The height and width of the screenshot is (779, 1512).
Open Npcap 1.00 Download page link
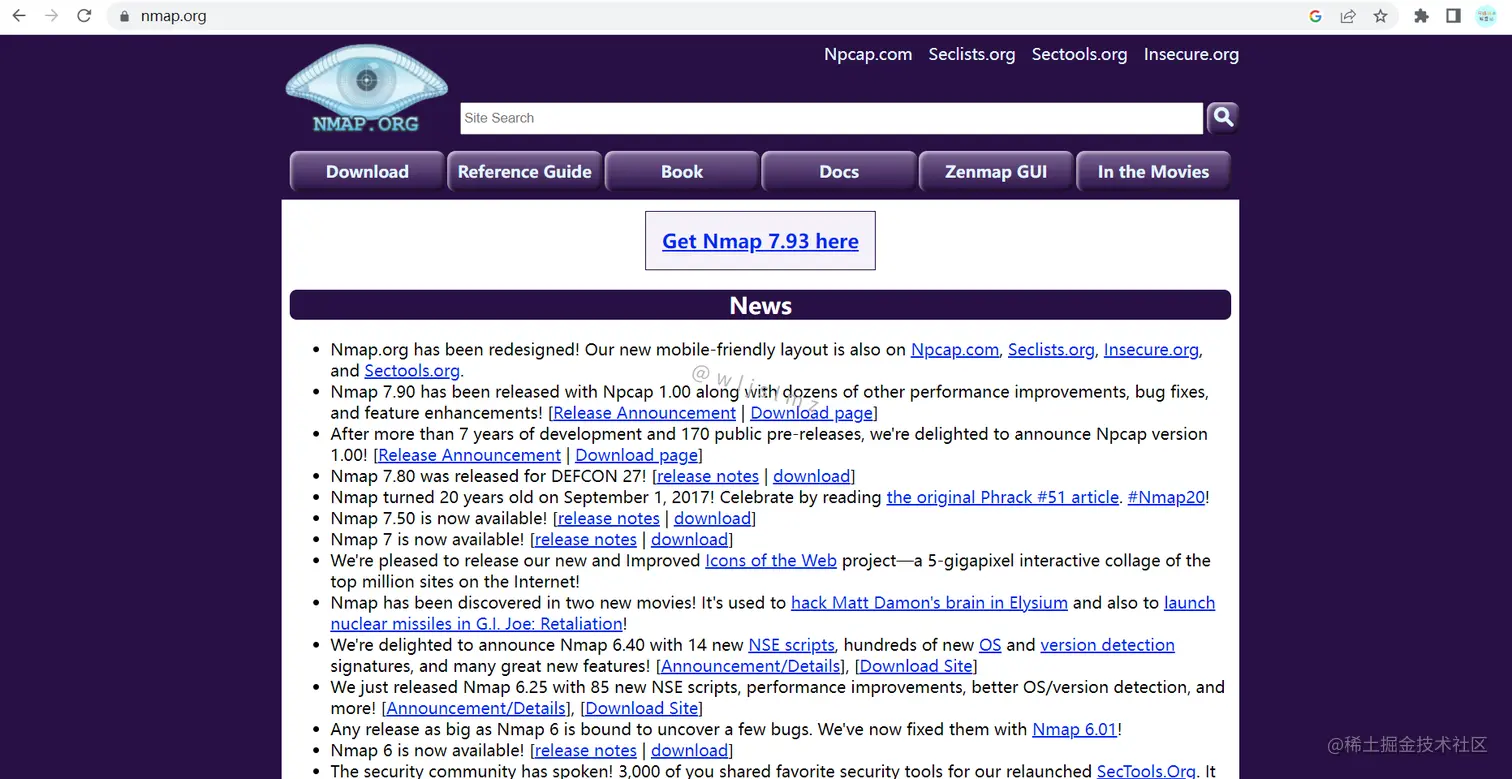click(x=637, y=455)
